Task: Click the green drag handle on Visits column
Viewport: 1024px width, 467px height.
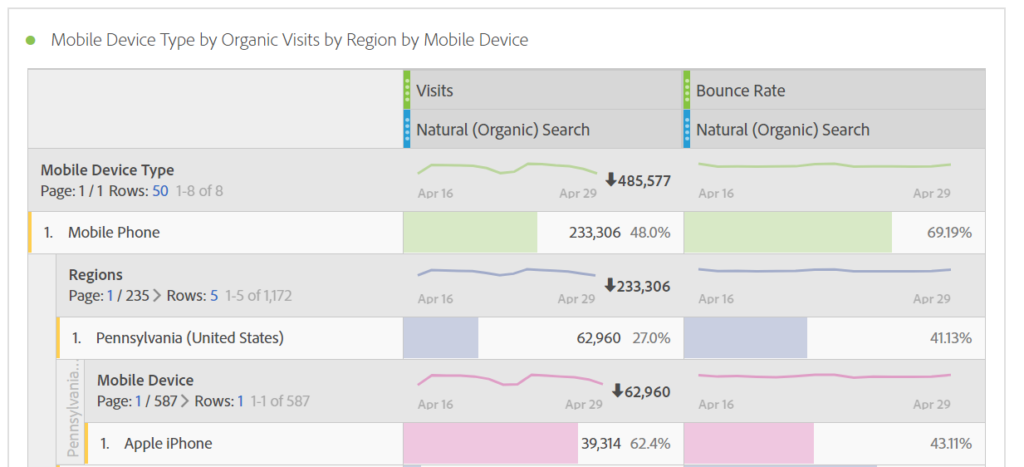Action: click(407, 90)
